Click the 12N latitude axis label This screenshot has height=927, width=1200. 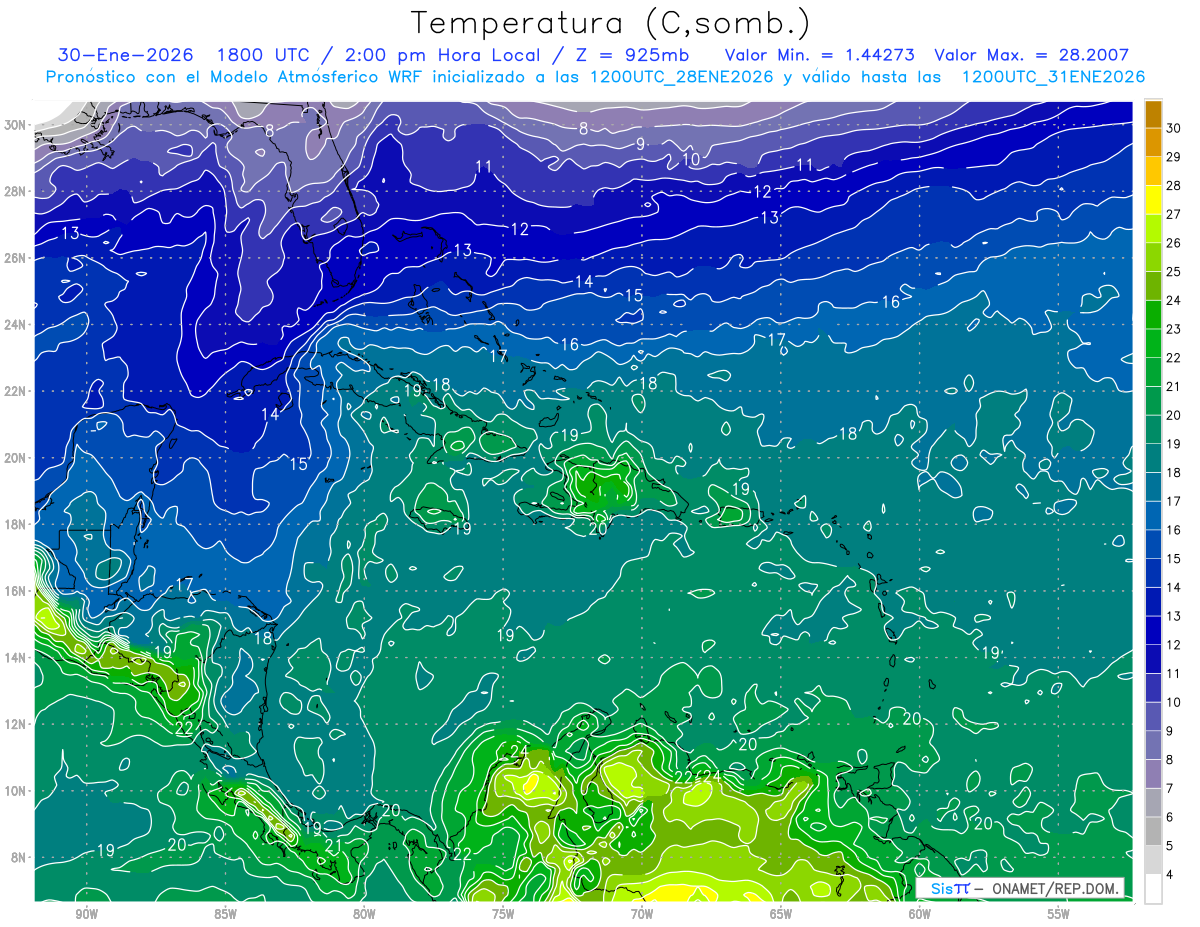pyautogui.click(x=15, y=724)
